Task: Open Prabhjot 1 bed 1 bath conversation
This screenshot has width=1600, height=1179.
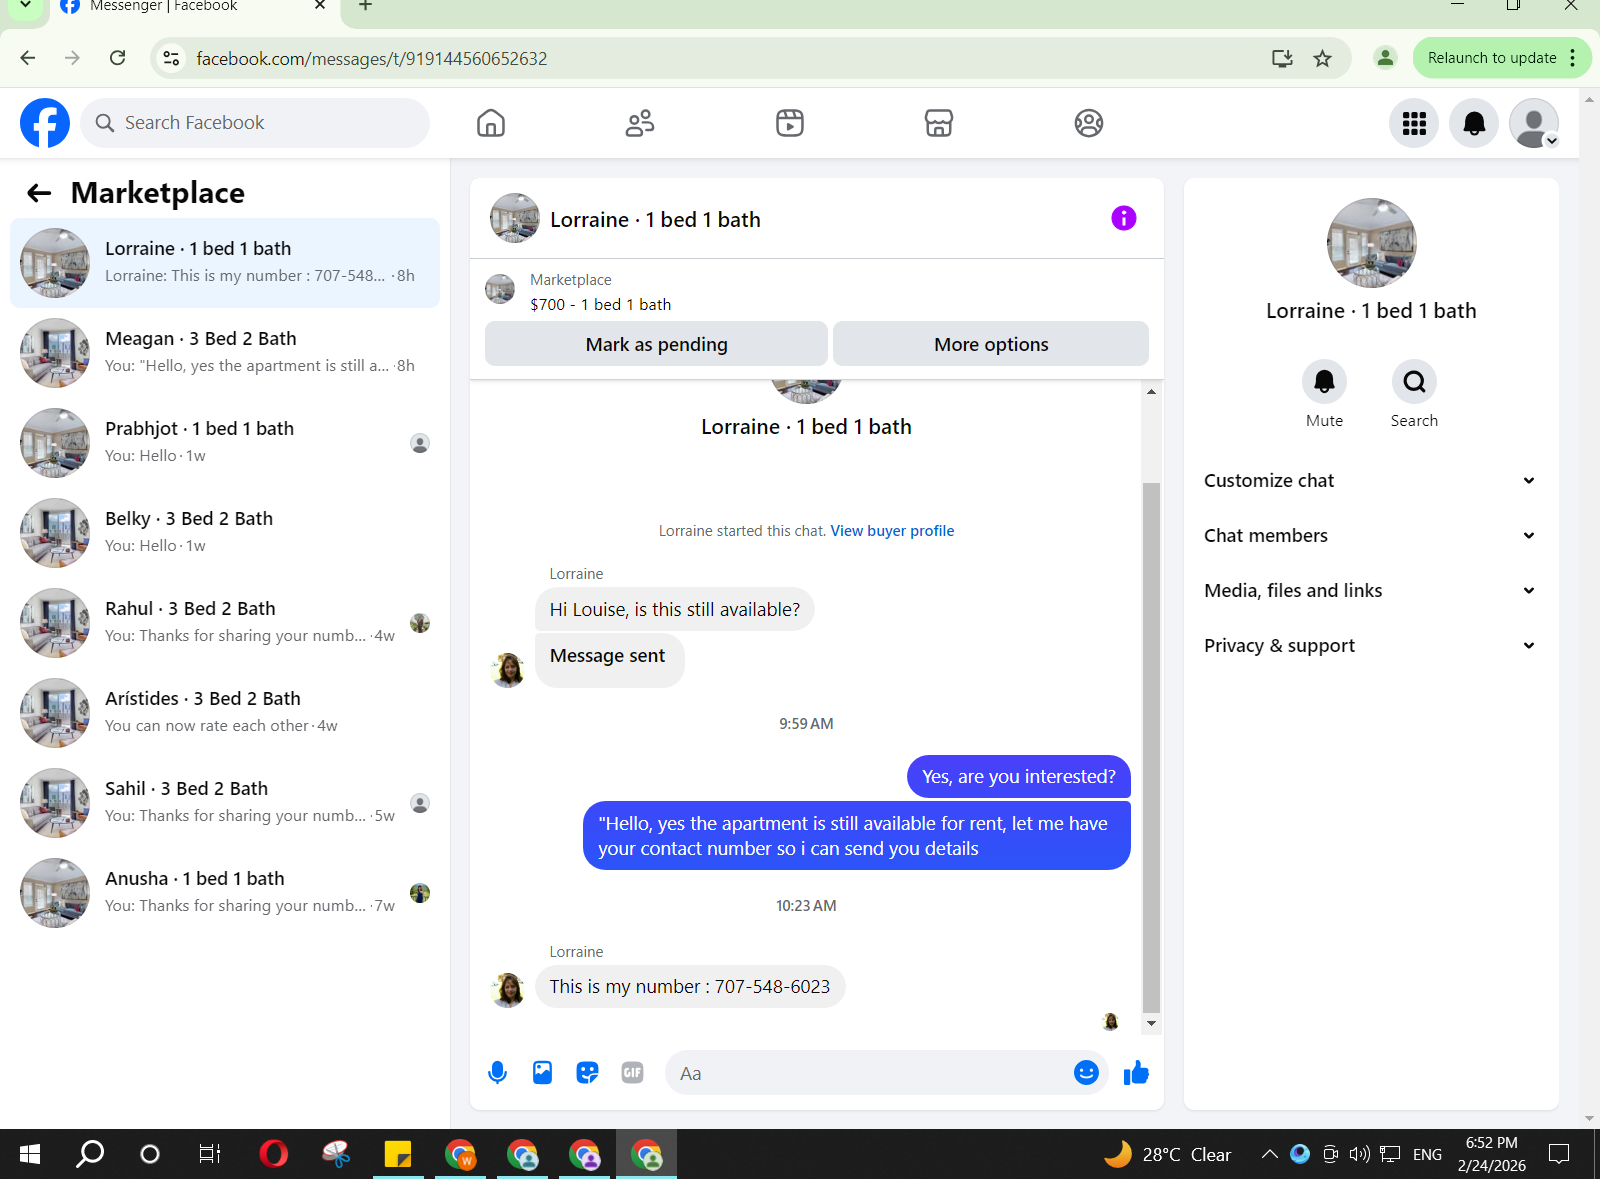Action: click(x=225, y=443)
